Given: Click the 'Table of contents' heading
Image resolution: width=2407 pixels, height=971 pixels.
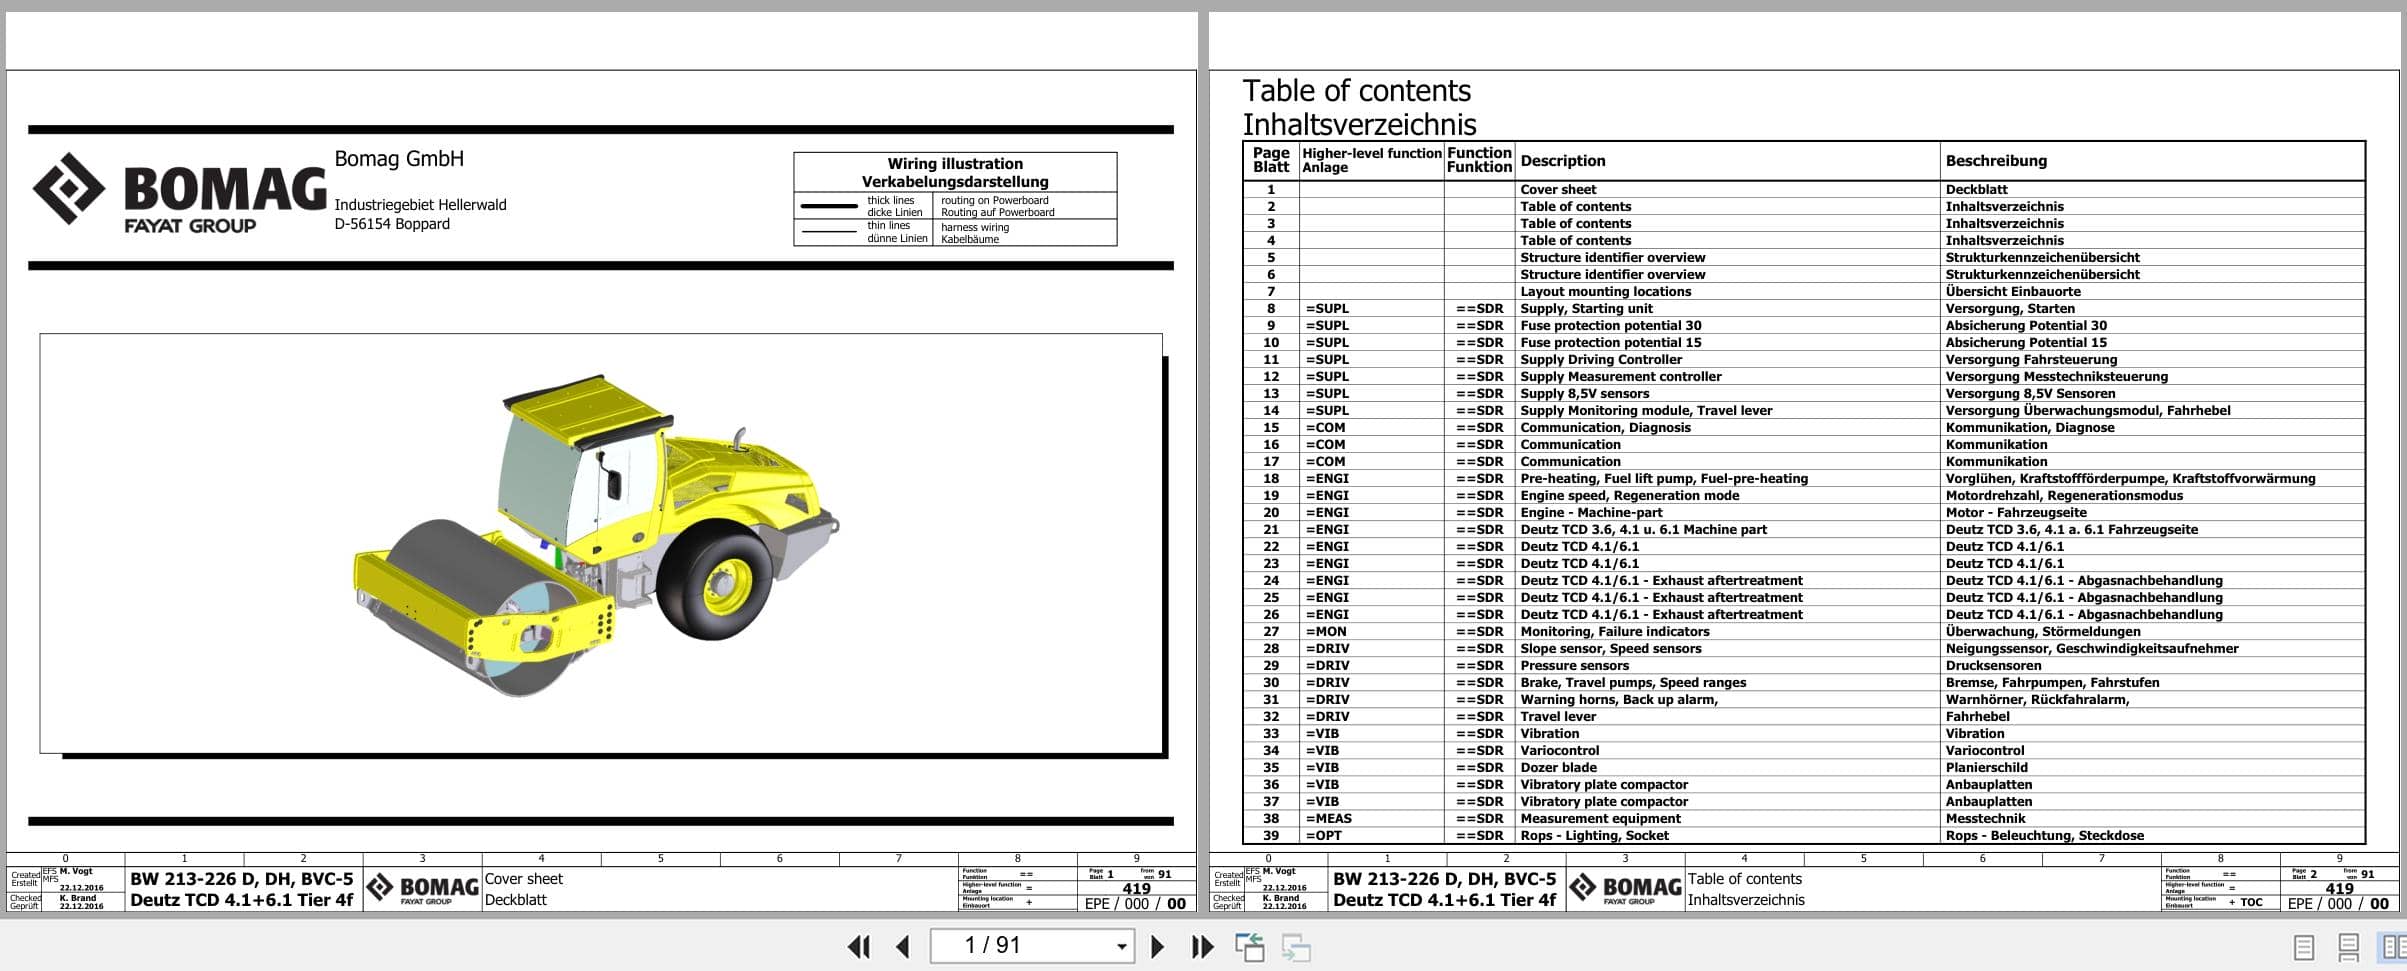Looking at the screenshot, I should click(1356, 91).
